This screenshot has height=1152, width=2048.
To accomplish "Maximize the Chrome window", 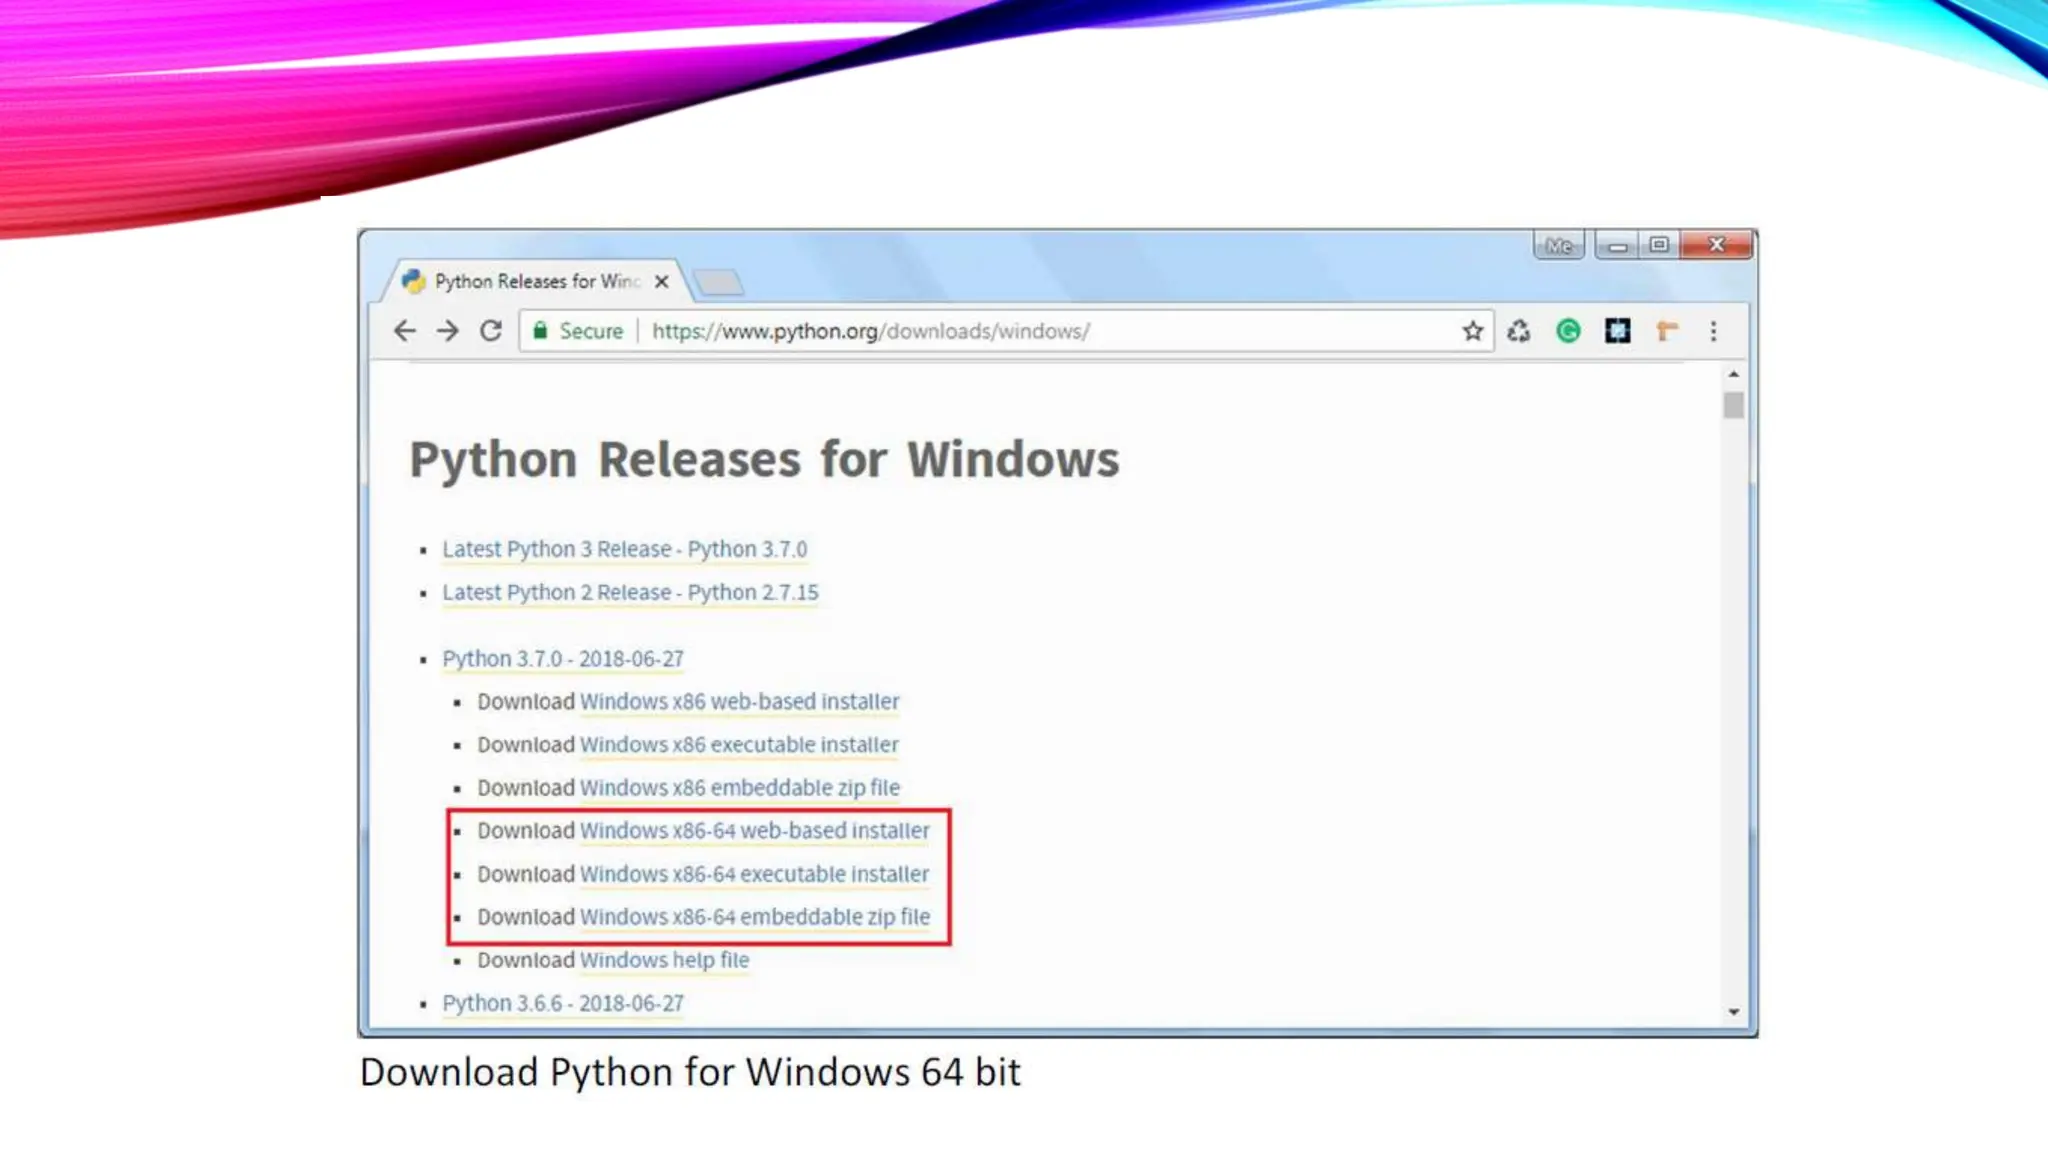I will tap(1659, 245).
